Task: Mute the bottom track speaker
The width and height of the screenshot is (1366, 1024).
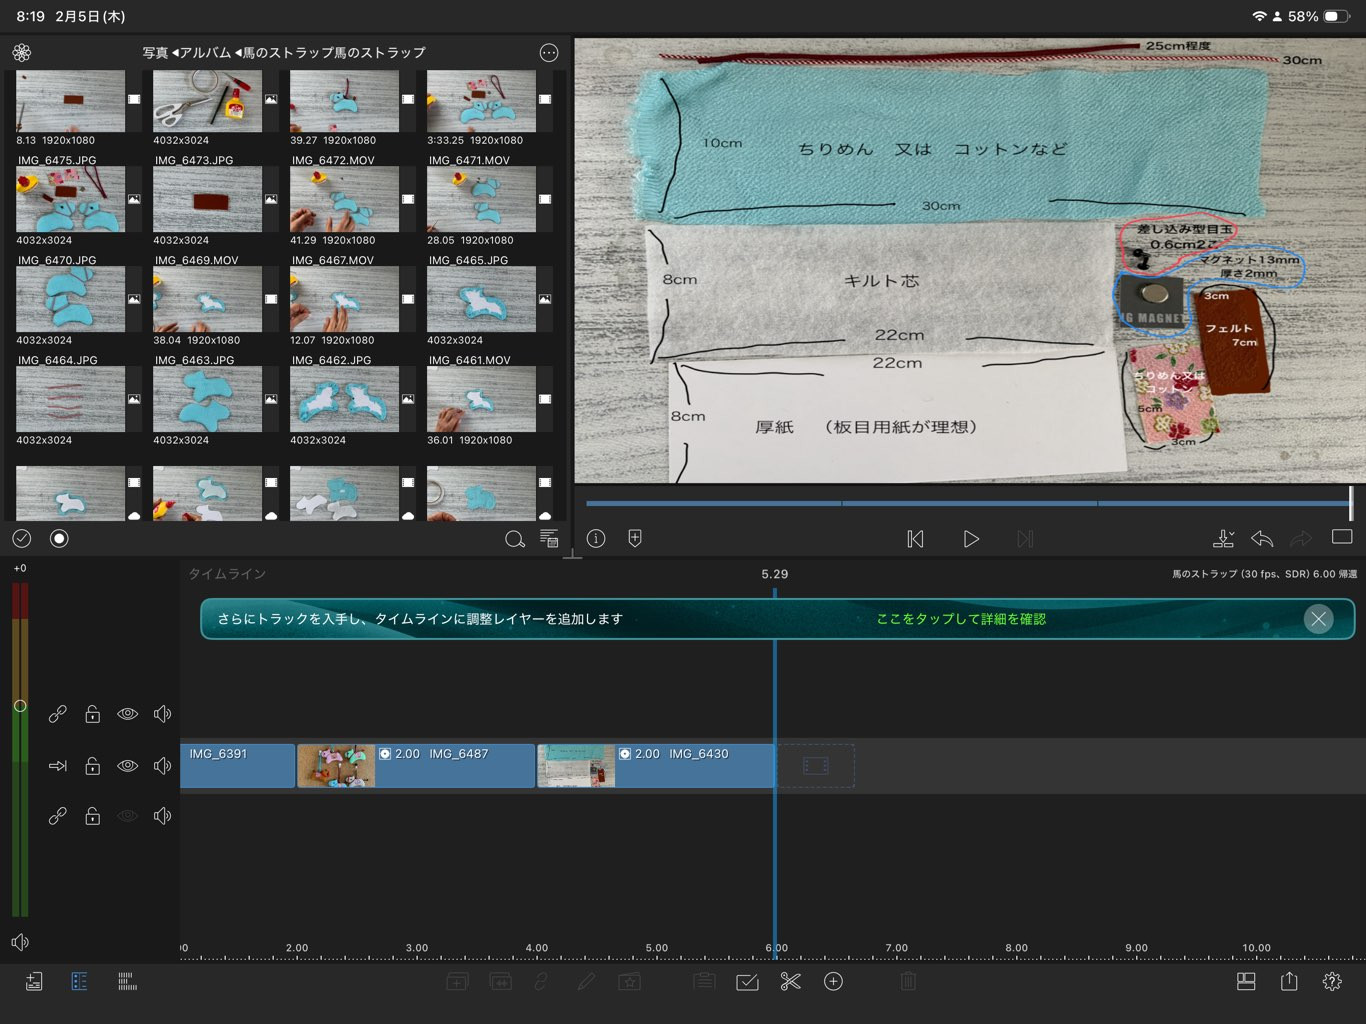Action: point(162,816)
